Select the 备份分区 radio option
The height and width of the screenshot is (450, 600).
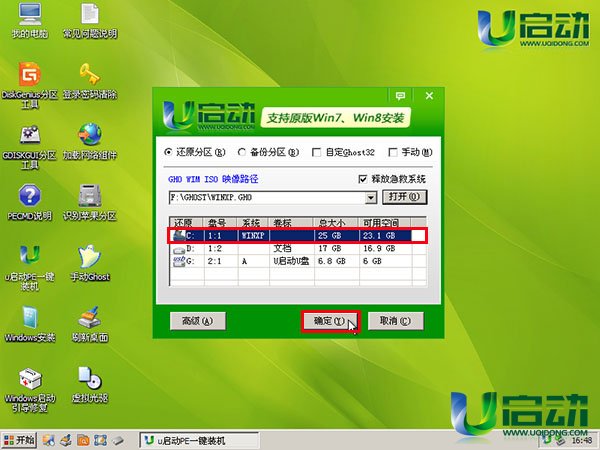point(243,152)
